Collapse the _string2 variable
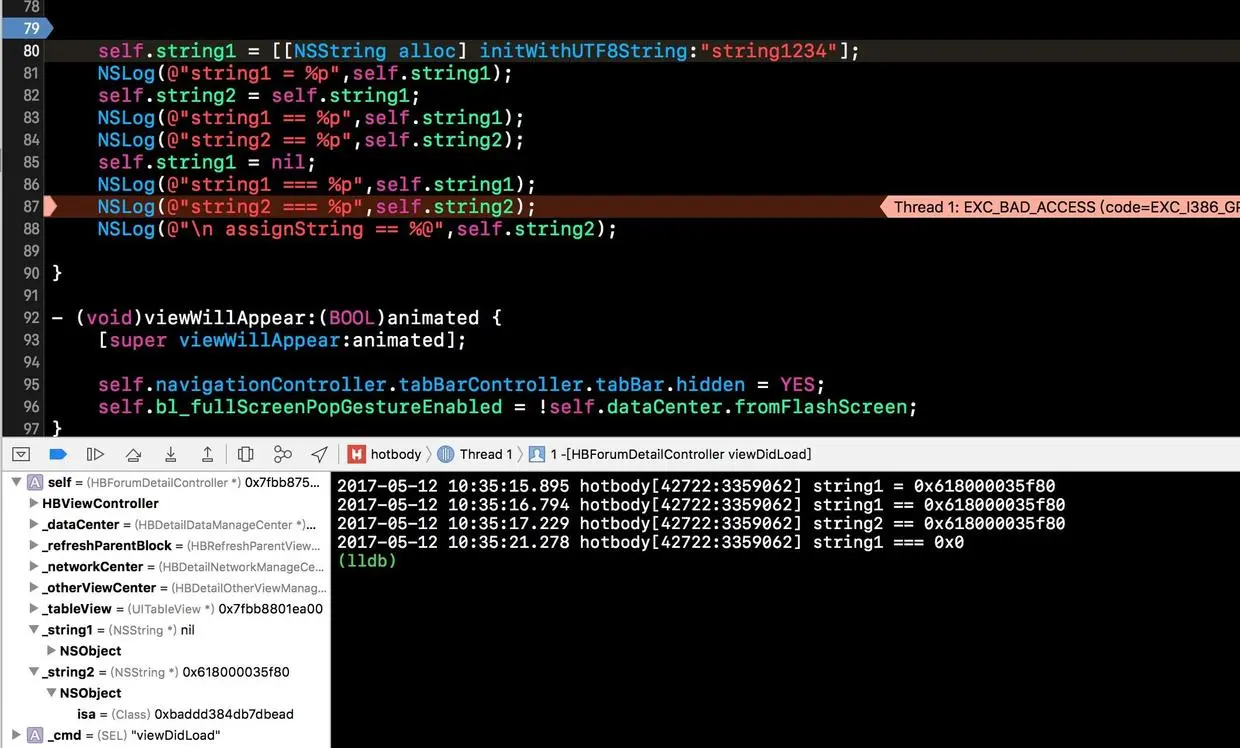The width and height of the screenshot is (1240, 748). click(x=35, y=672)
